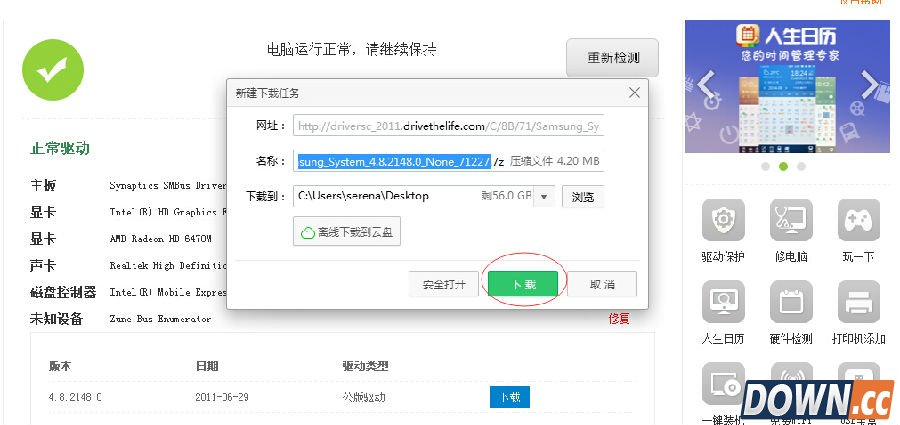900x425 pixels.
Task: Click the 公版驱动 driver type cell
Action: click(x=364, y=397)
